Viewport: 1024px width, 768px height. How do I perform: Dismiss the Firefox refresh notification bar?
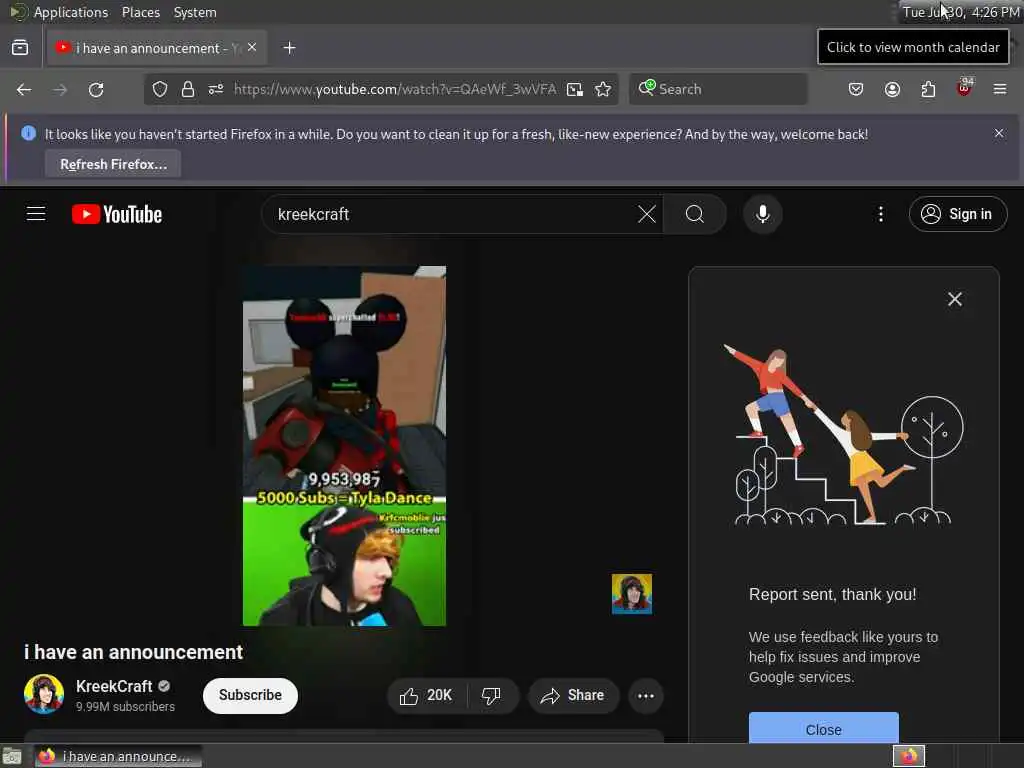click(x=999, y=133)
